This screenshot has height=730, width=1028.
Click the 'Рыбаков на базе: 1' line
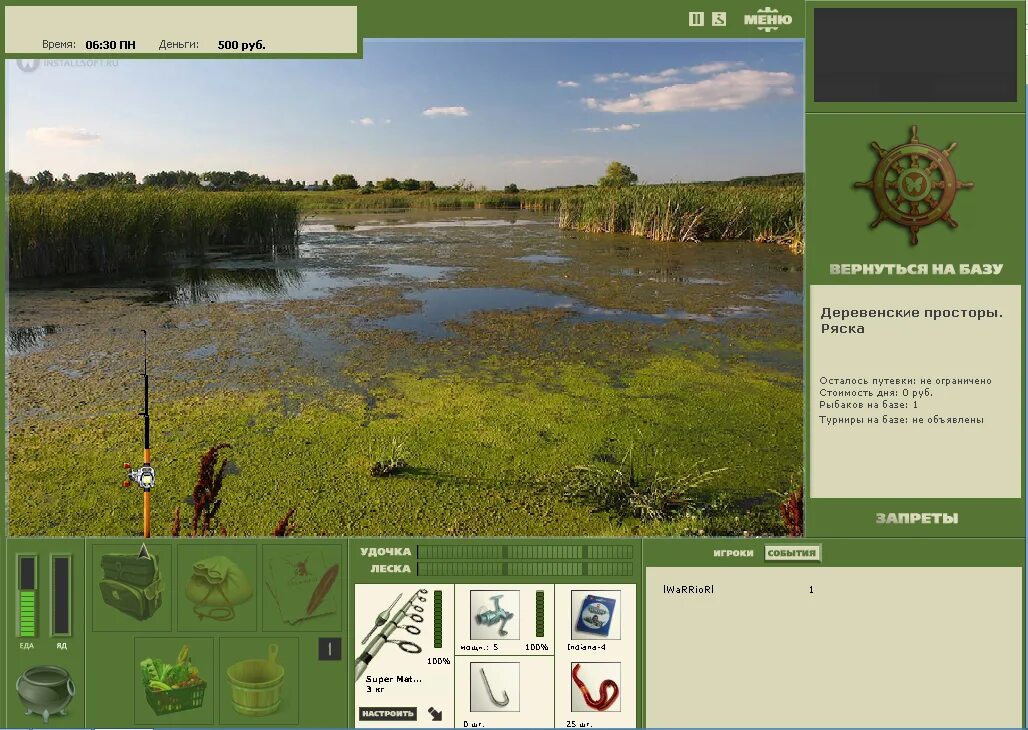pos(869,405)
